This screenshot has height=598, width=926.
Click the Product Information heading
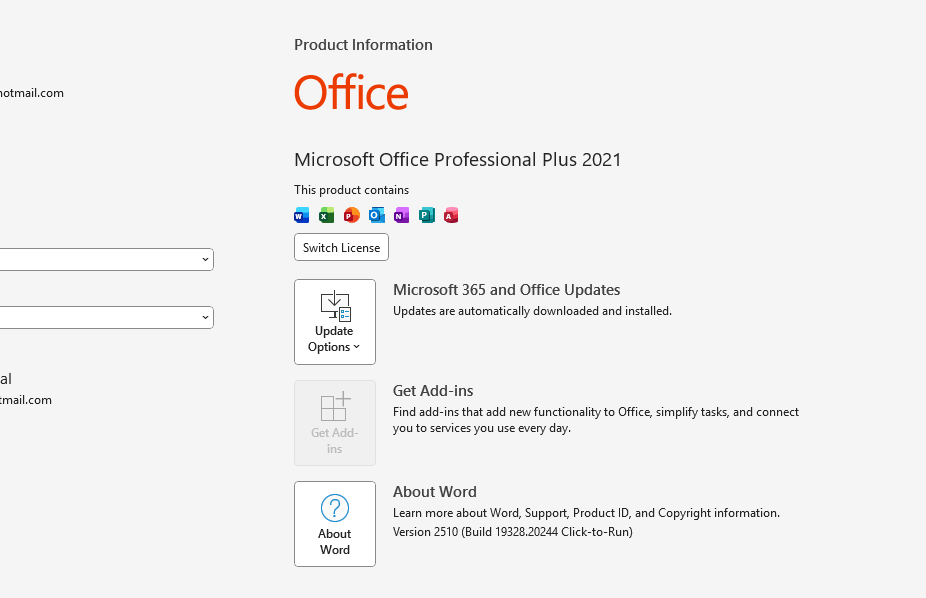(363, 45)
